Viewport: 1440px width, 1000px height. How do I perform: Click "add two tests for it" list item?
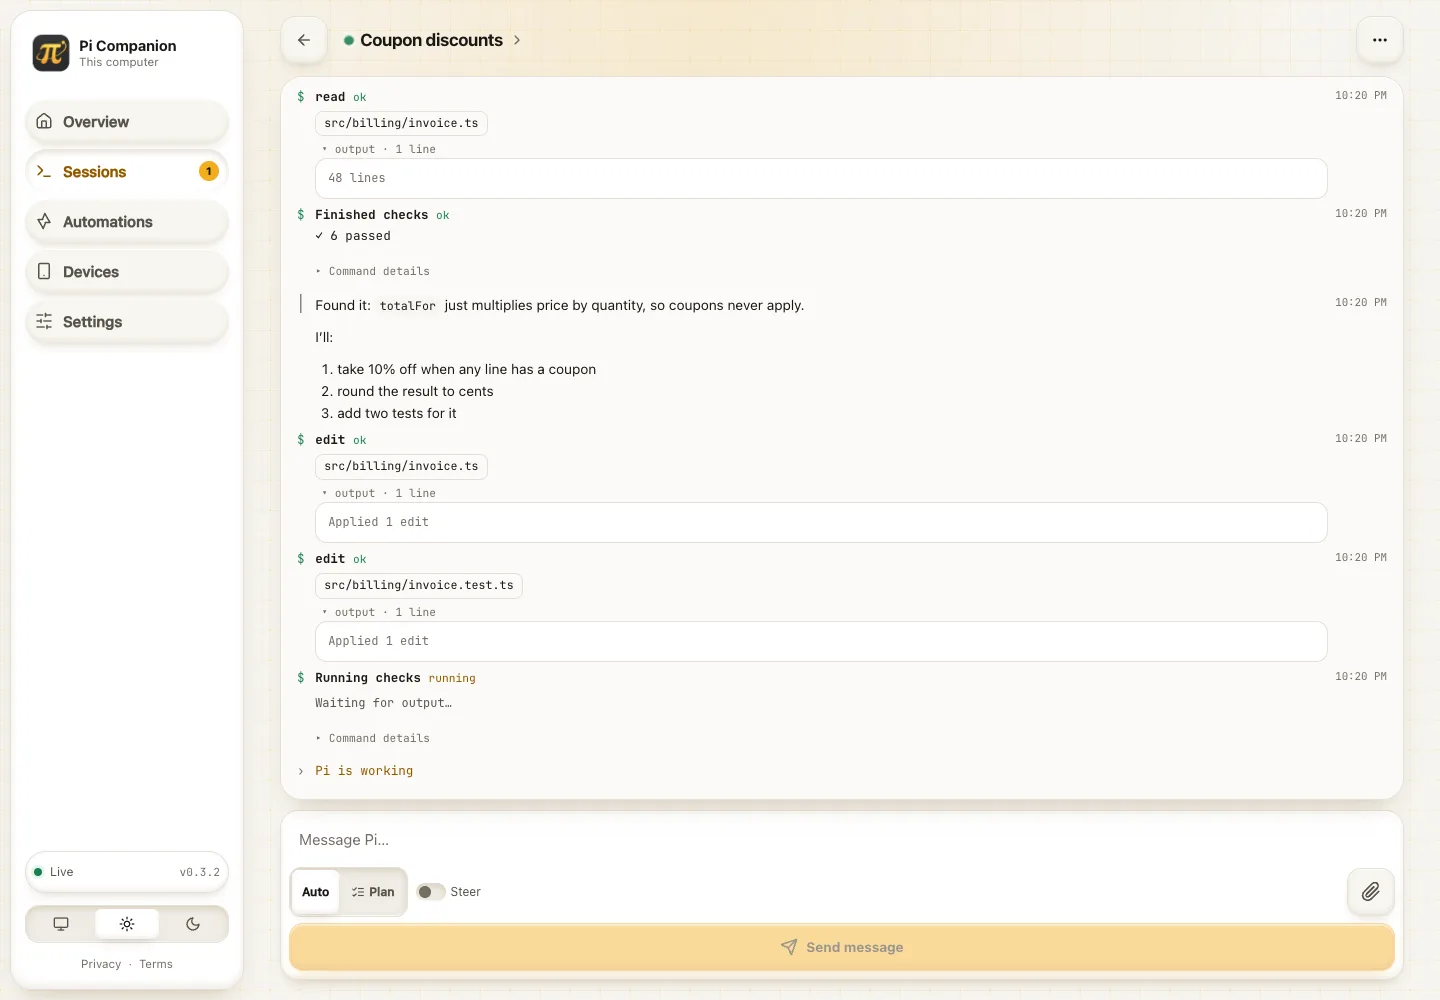click(397, 413)
